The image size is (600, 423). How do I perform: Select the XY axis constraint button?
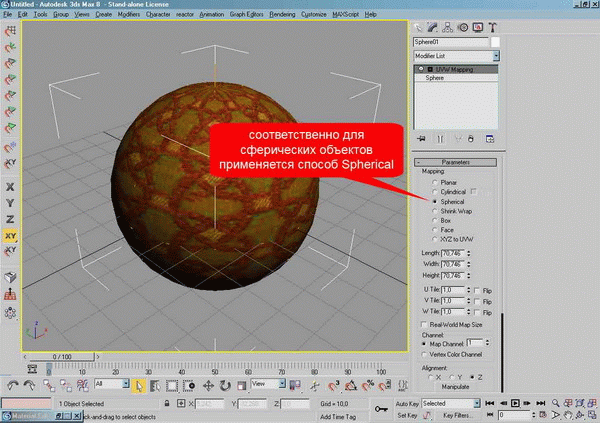coord(9,234)
